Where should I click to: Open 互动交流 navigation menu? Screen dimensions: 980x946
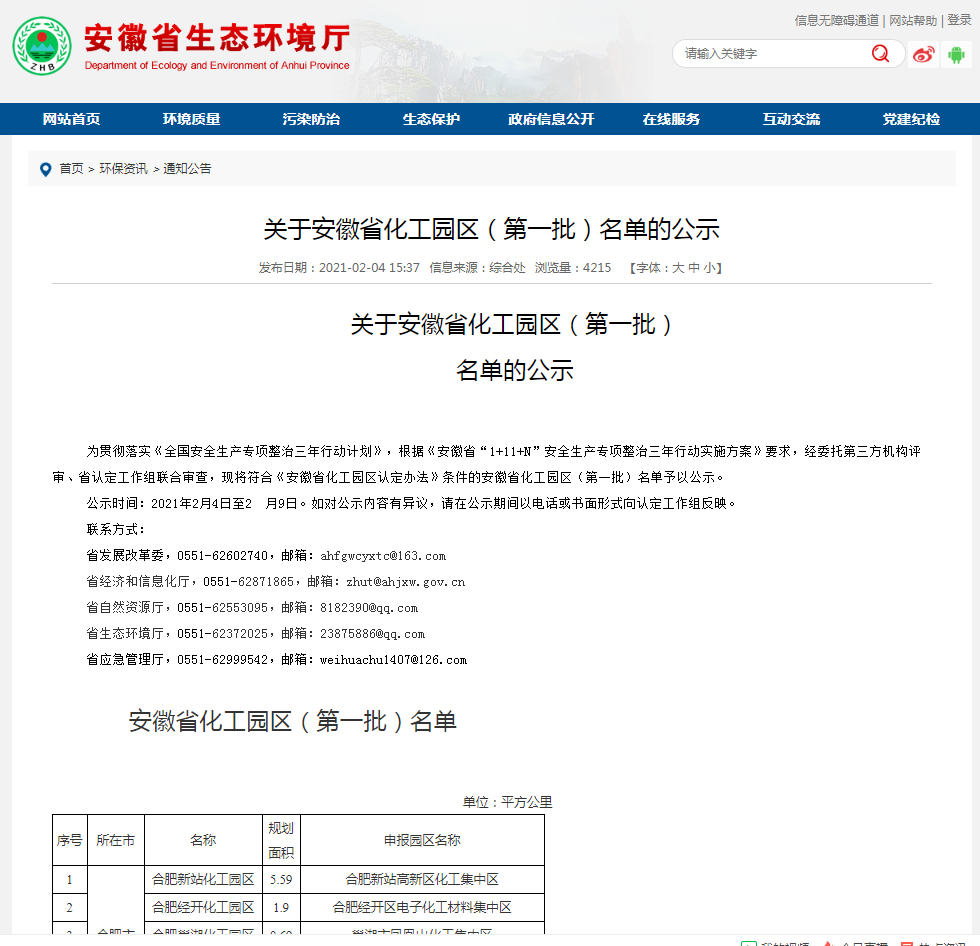pyautogui.click(x=791, y=119)
